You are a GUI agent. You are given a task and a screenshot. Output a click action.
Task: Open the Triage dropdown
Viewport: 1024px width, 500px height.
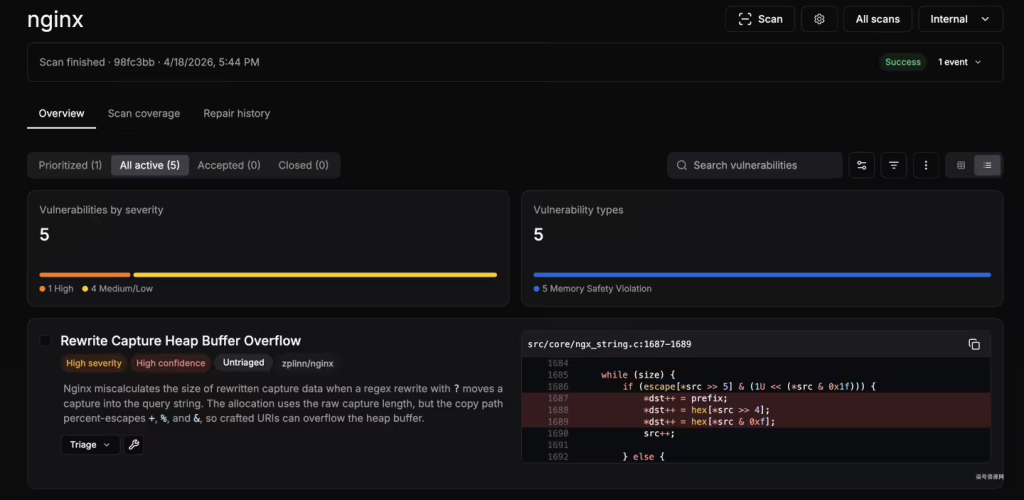point(90,445)
